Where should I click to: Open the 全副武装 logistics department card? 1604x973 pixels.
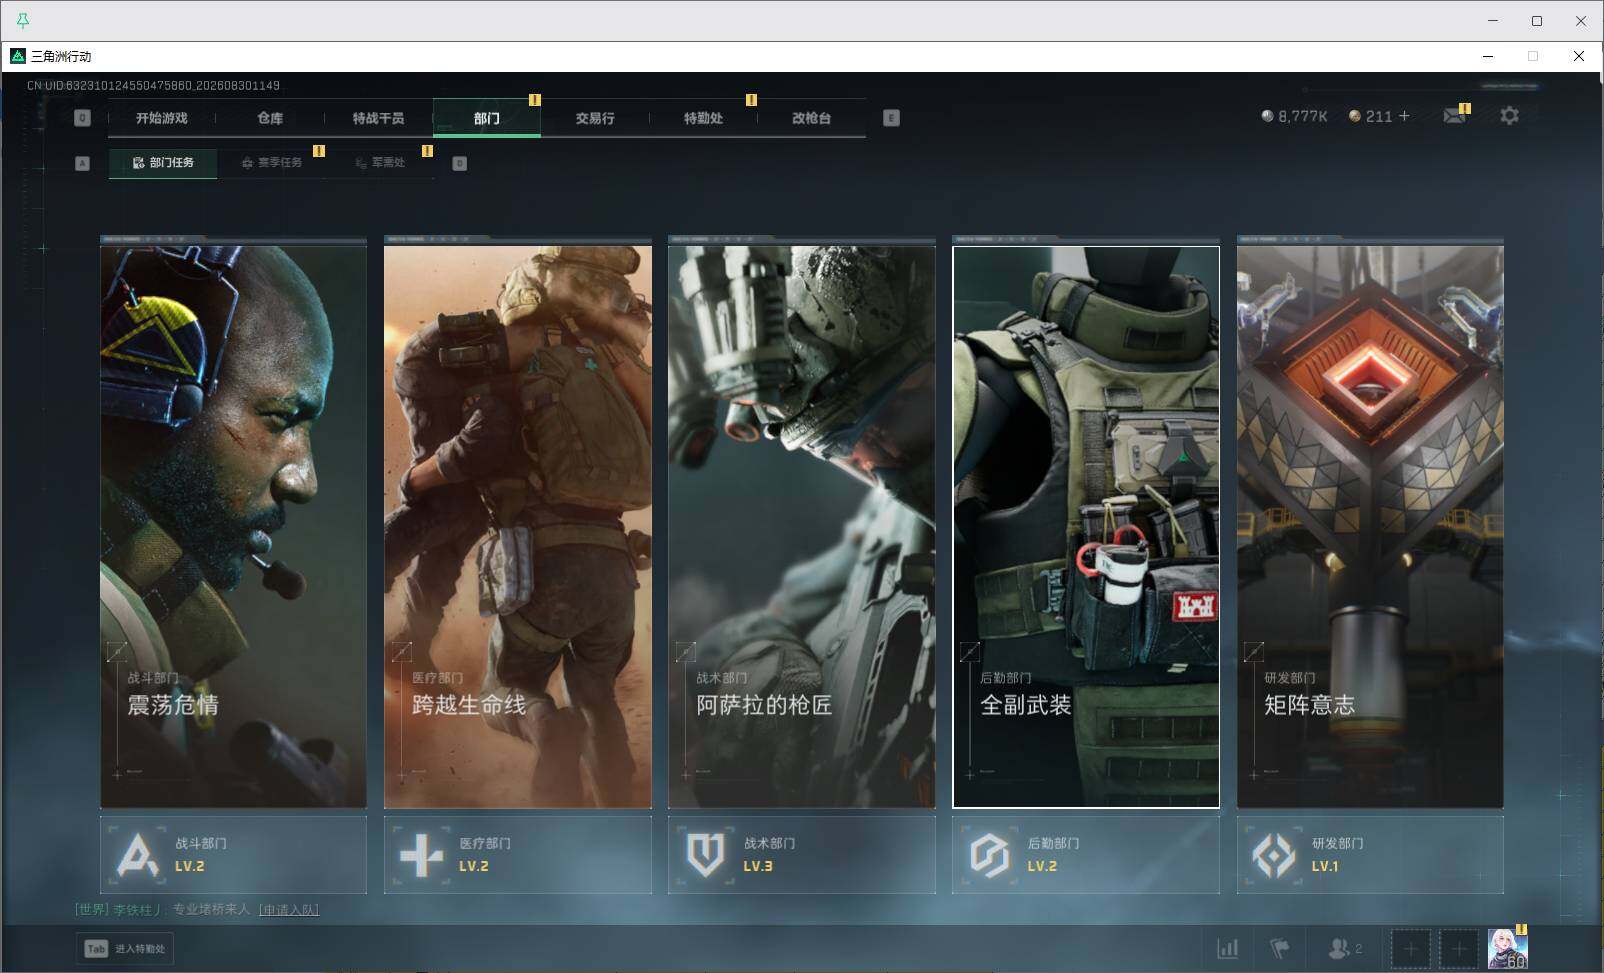point(1086,527)
